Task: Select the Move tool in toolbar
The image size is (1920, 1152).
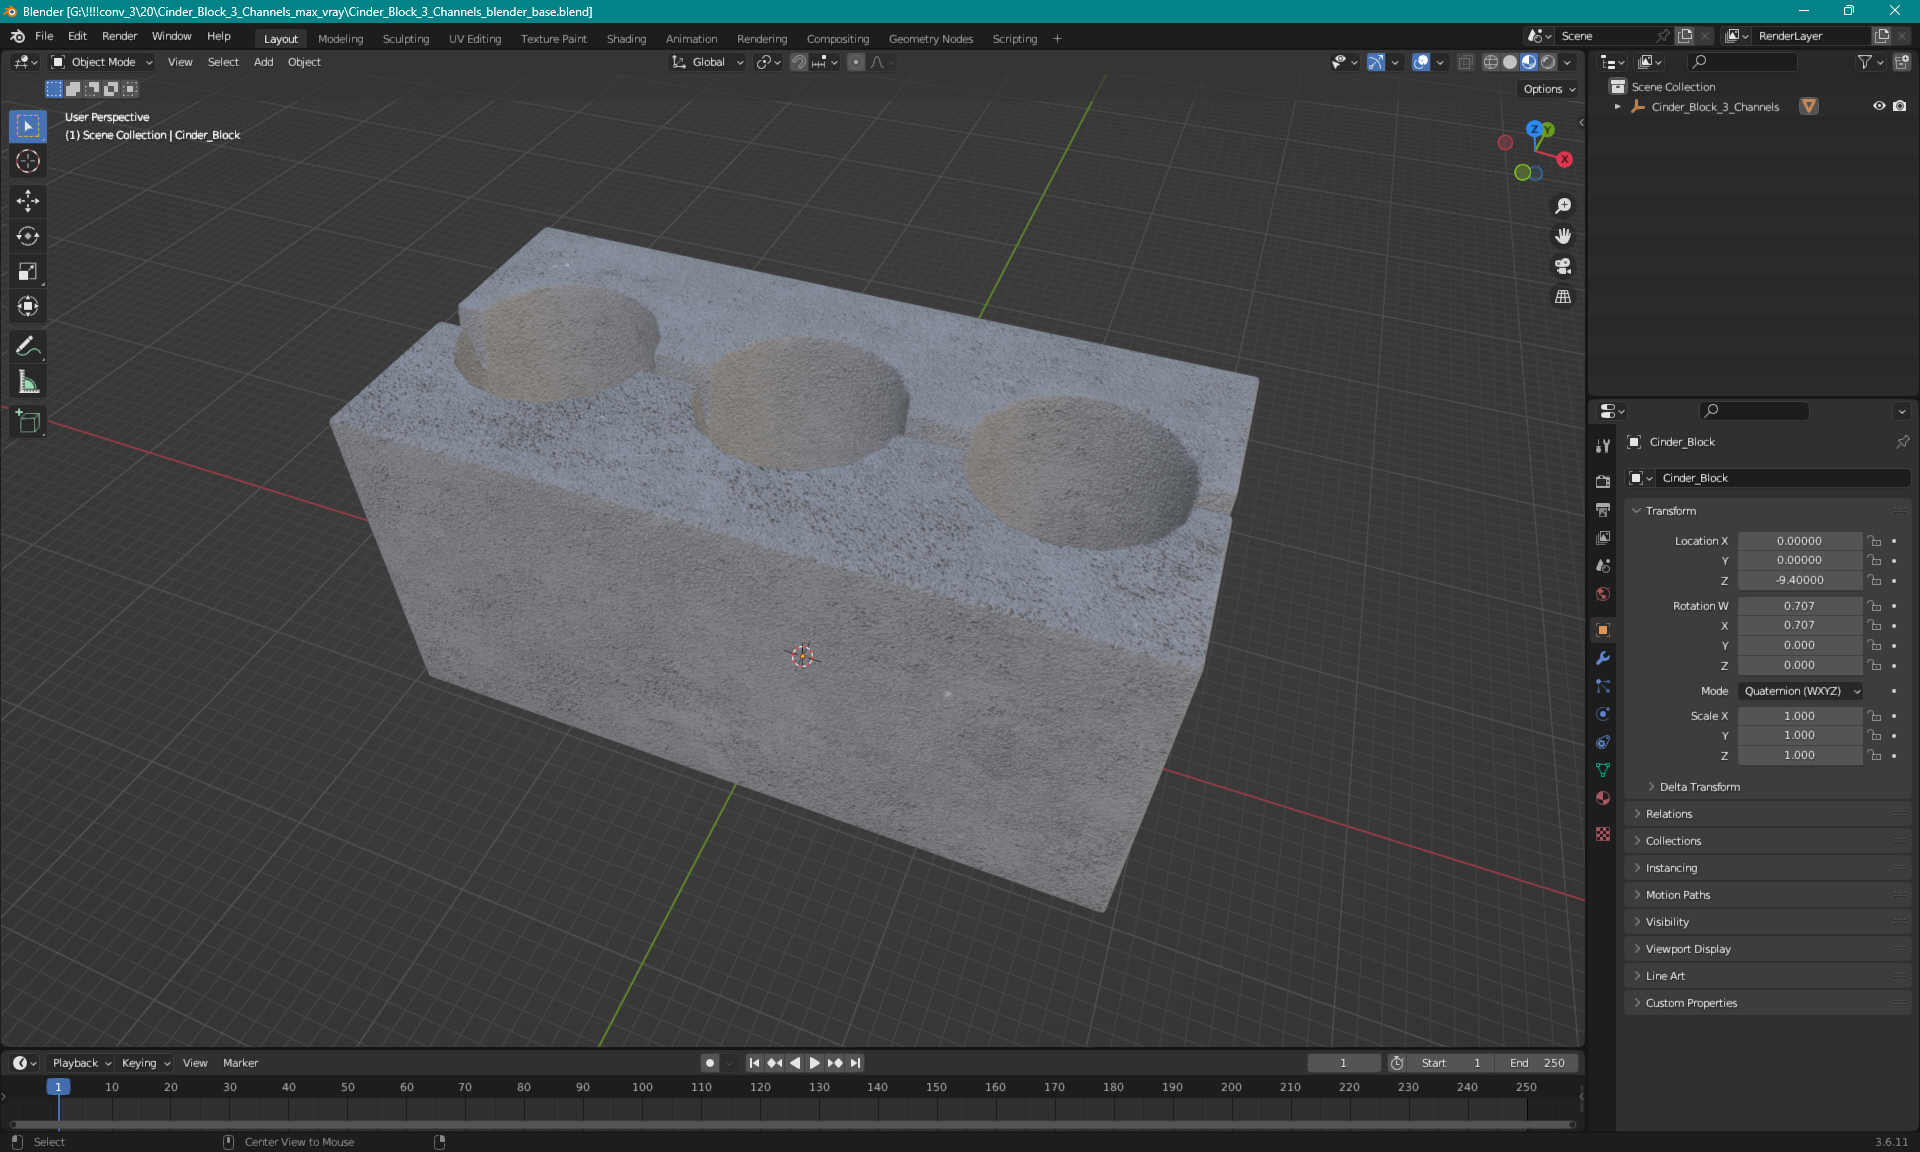Action: [x=27, y=200]
